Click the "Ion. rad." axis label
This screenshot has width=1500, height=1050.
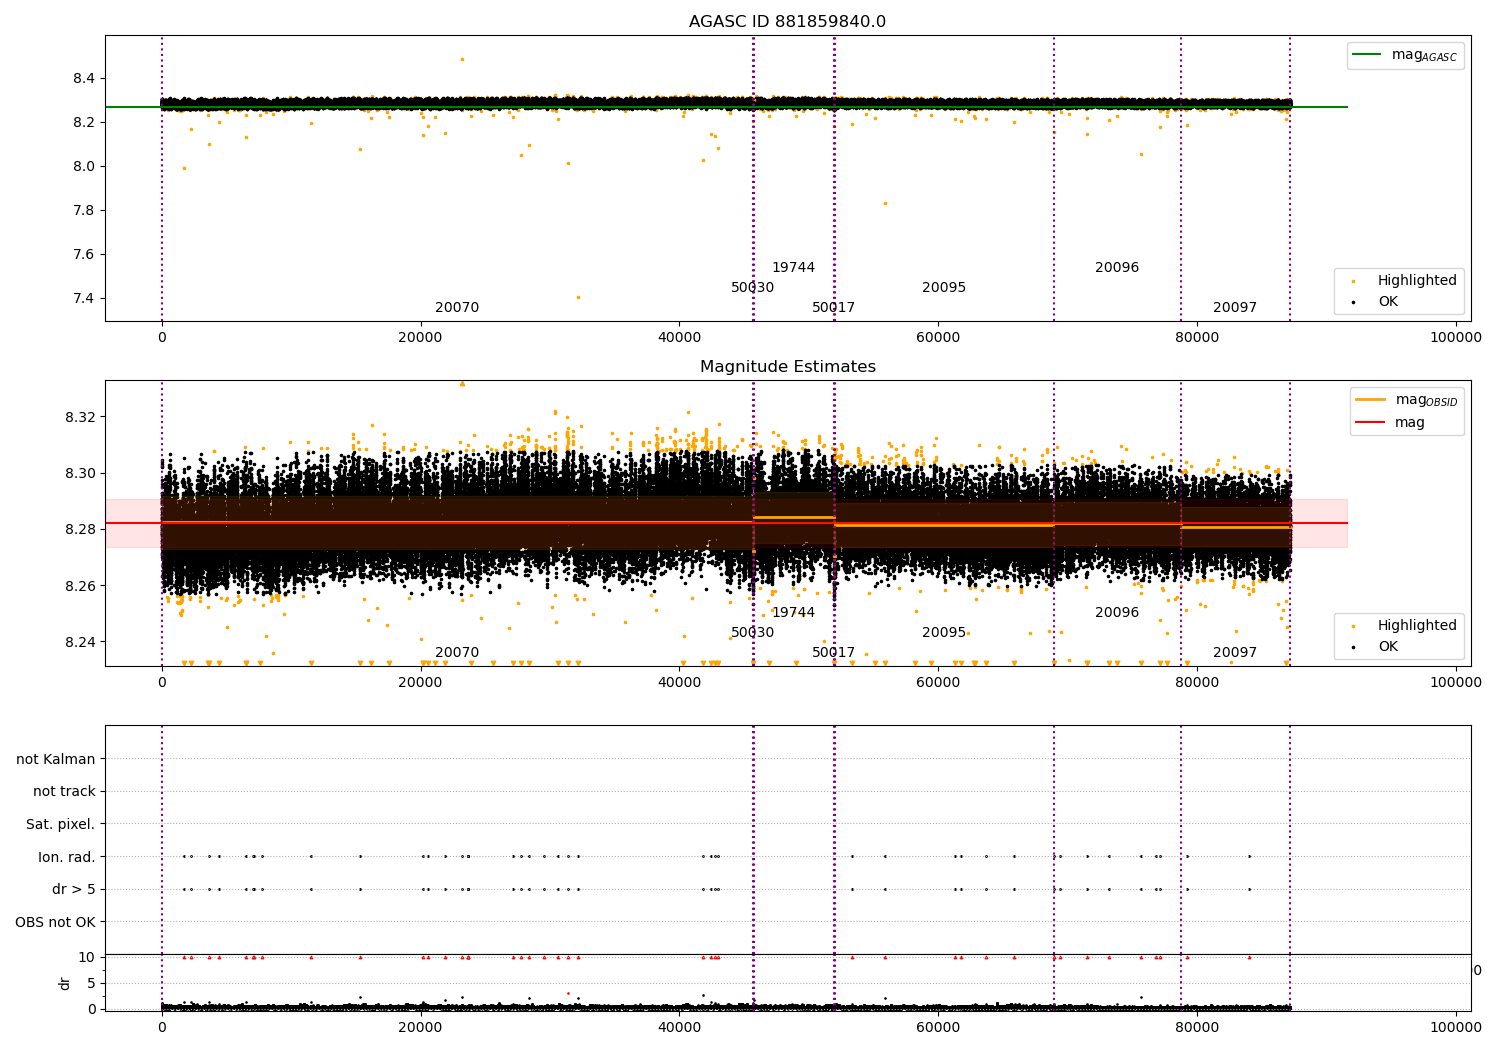tap(67, 857)
